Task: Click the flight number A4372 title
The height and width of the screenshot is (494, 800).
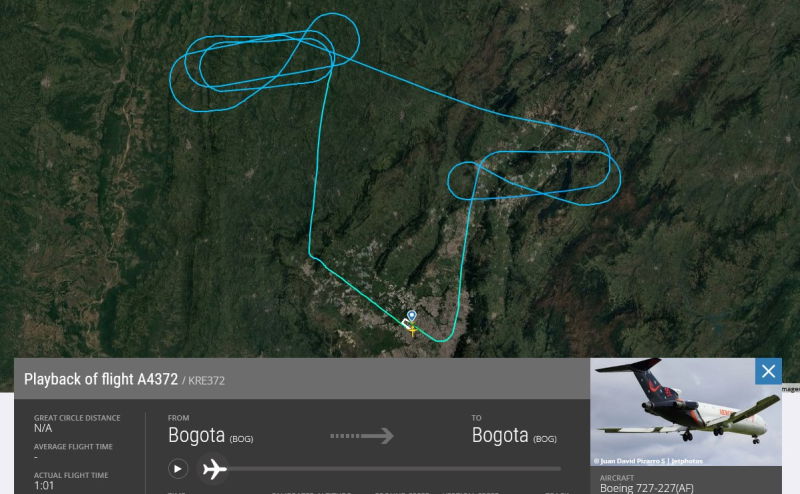Action: click(157, 379)
